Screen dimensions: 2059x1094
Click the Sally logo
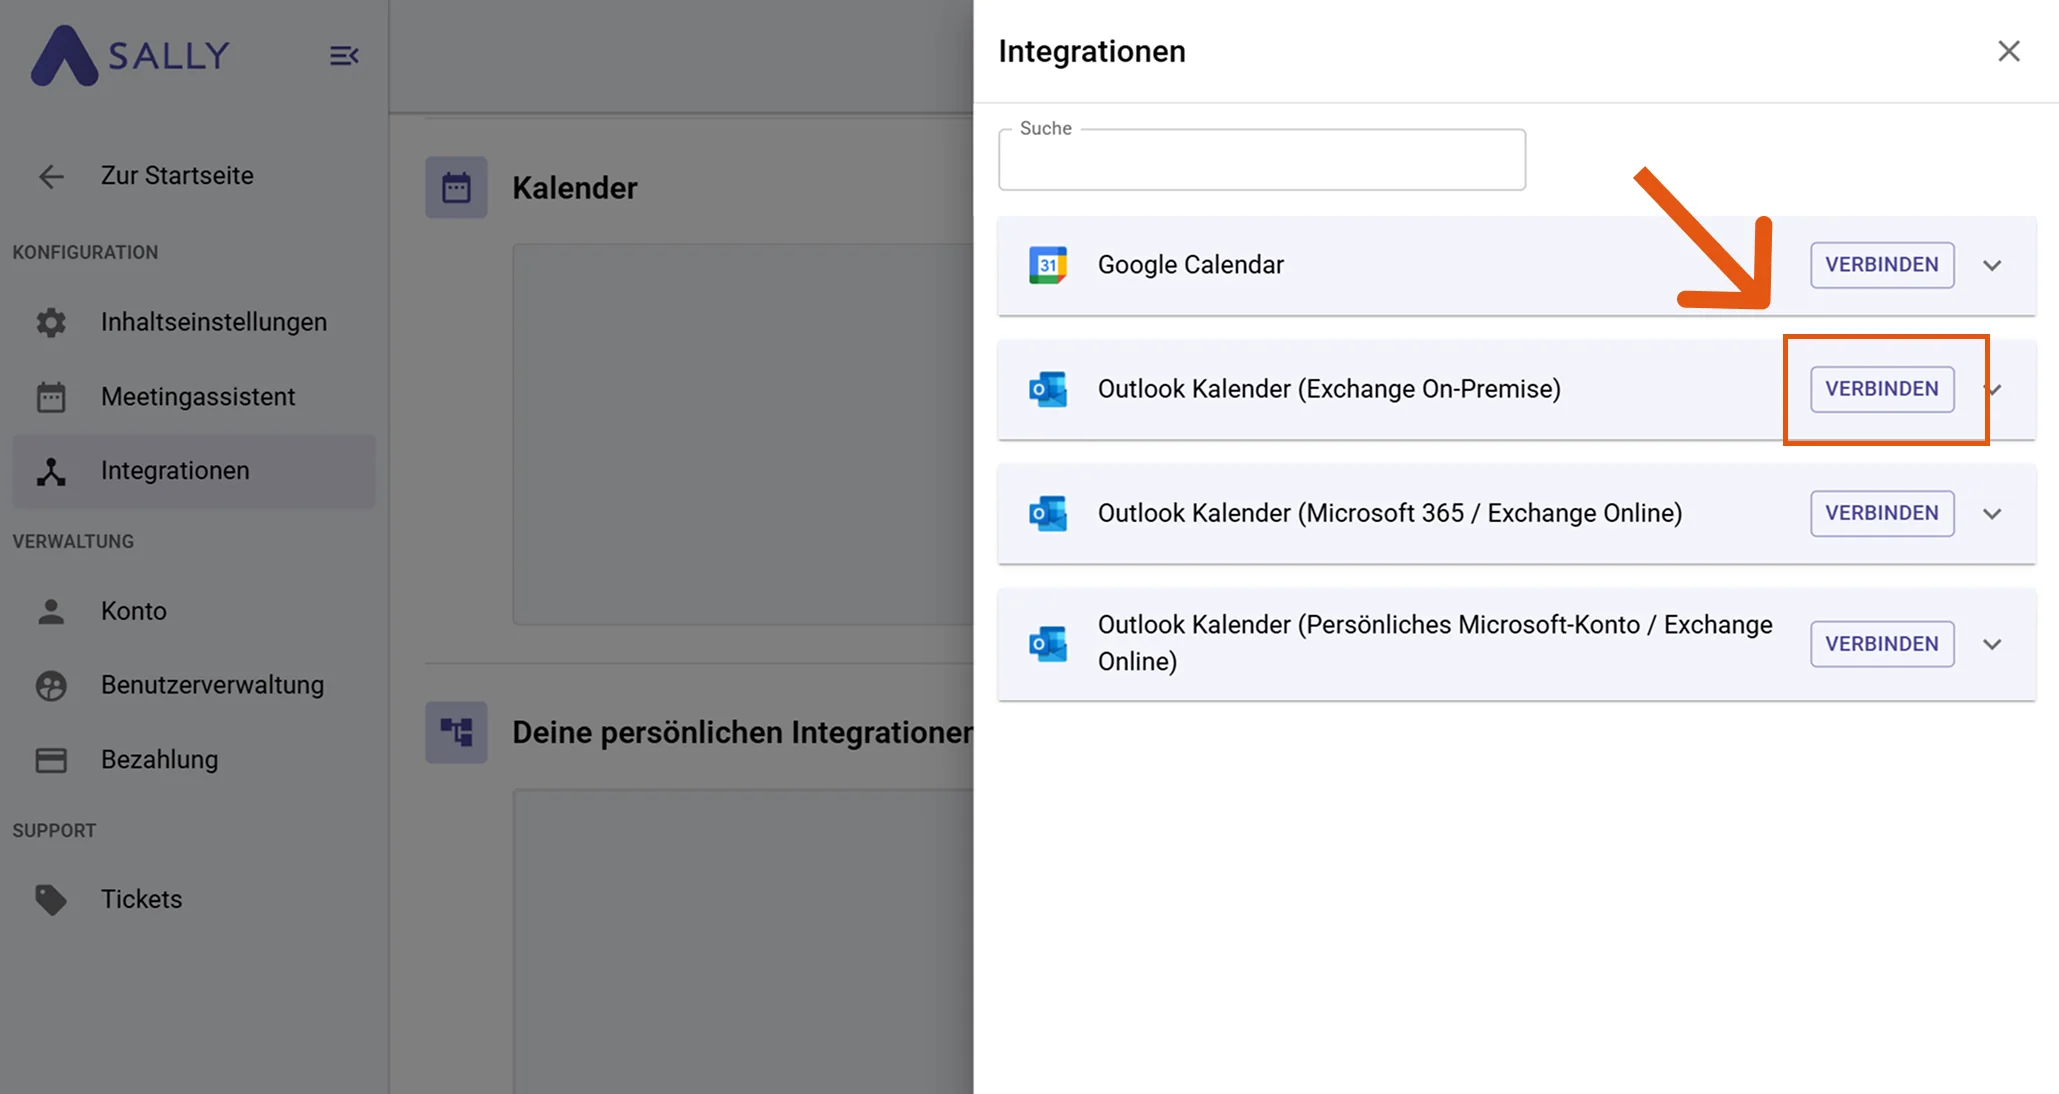click(x=130, y=55)
